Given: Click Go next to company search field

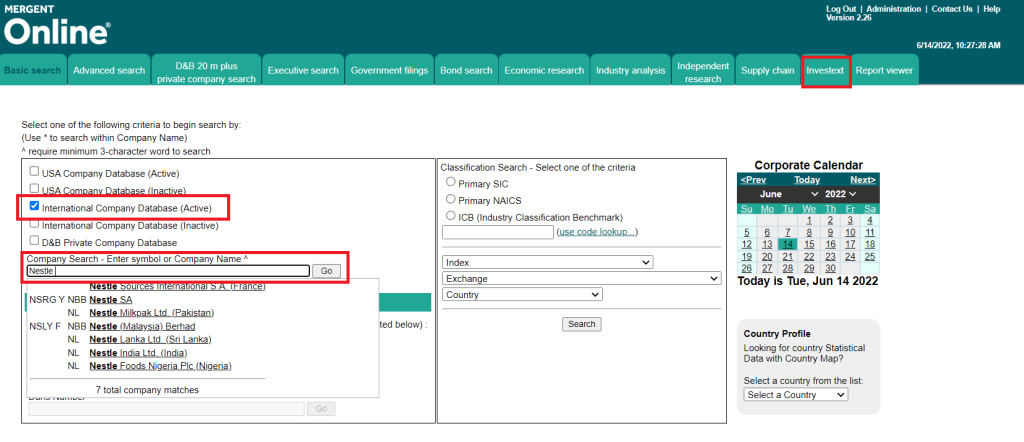Looking at the screenshot, I should [x=326, y=271].
